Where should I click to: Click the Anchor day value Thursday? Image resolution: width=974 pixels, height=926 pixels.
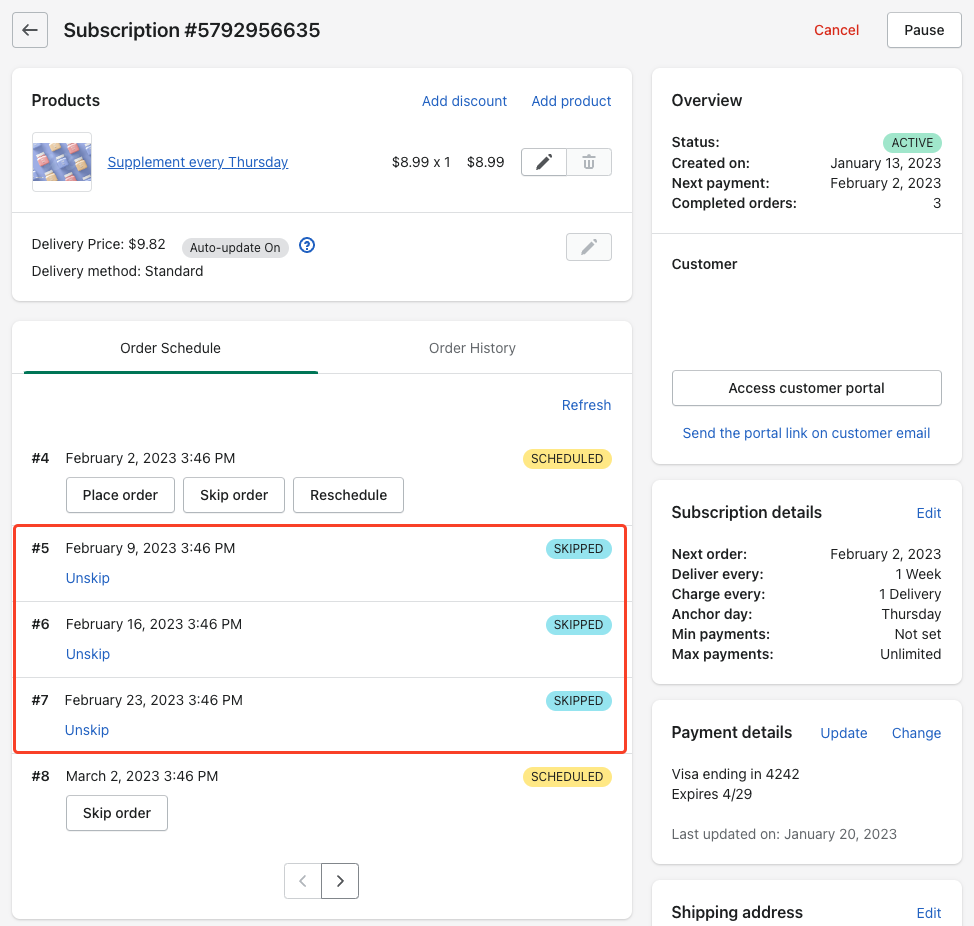911,614
